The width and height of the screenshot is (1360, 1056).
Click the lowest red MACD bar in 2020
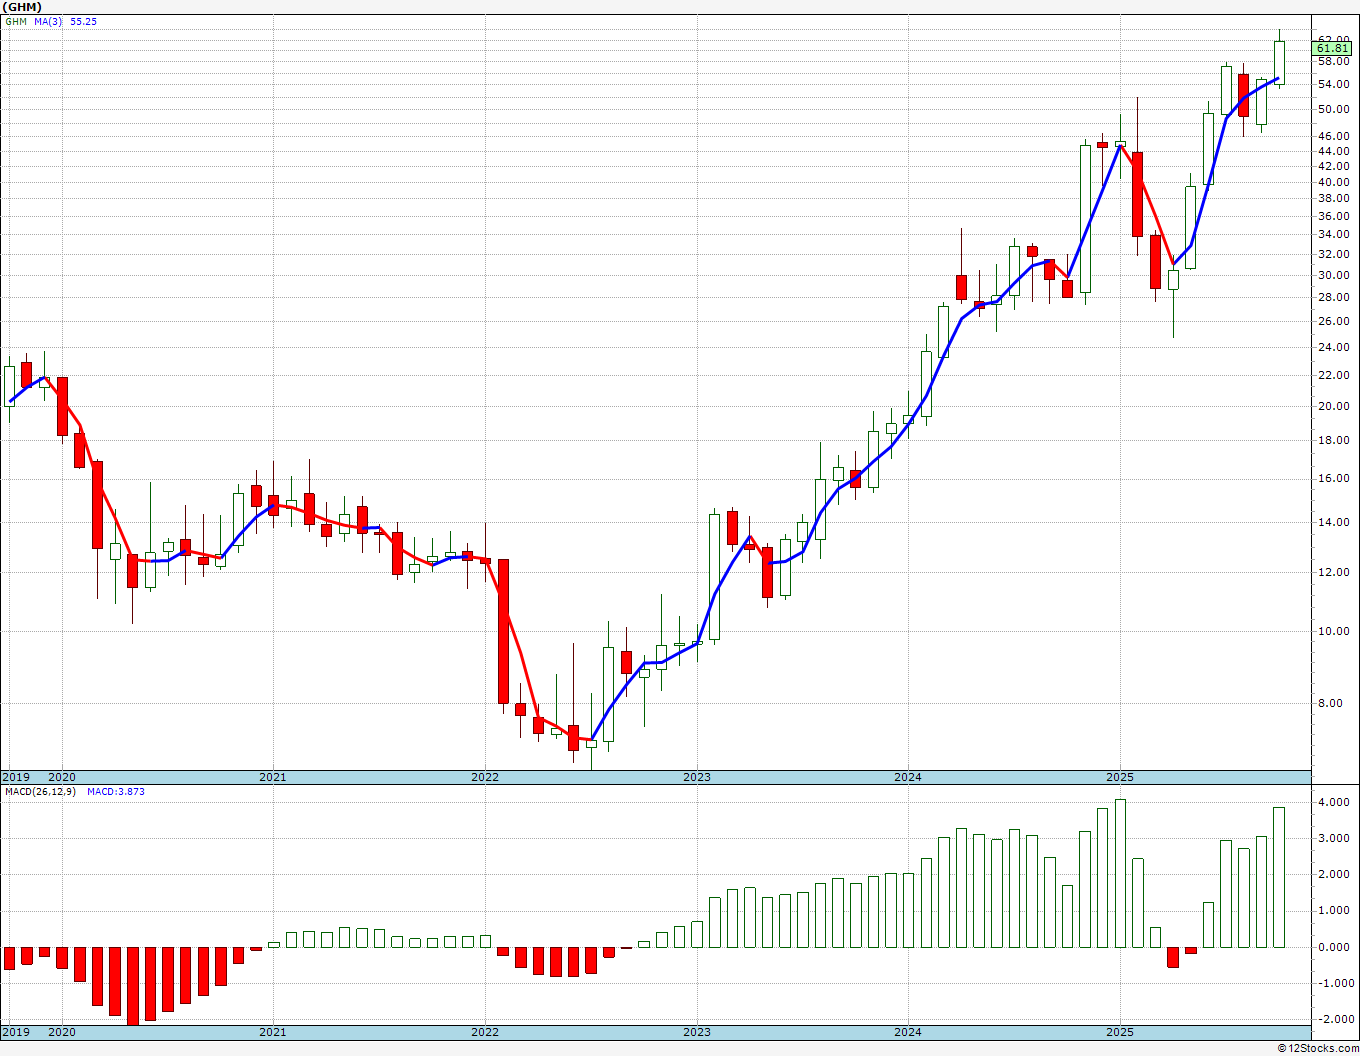(x=133, y=986)
